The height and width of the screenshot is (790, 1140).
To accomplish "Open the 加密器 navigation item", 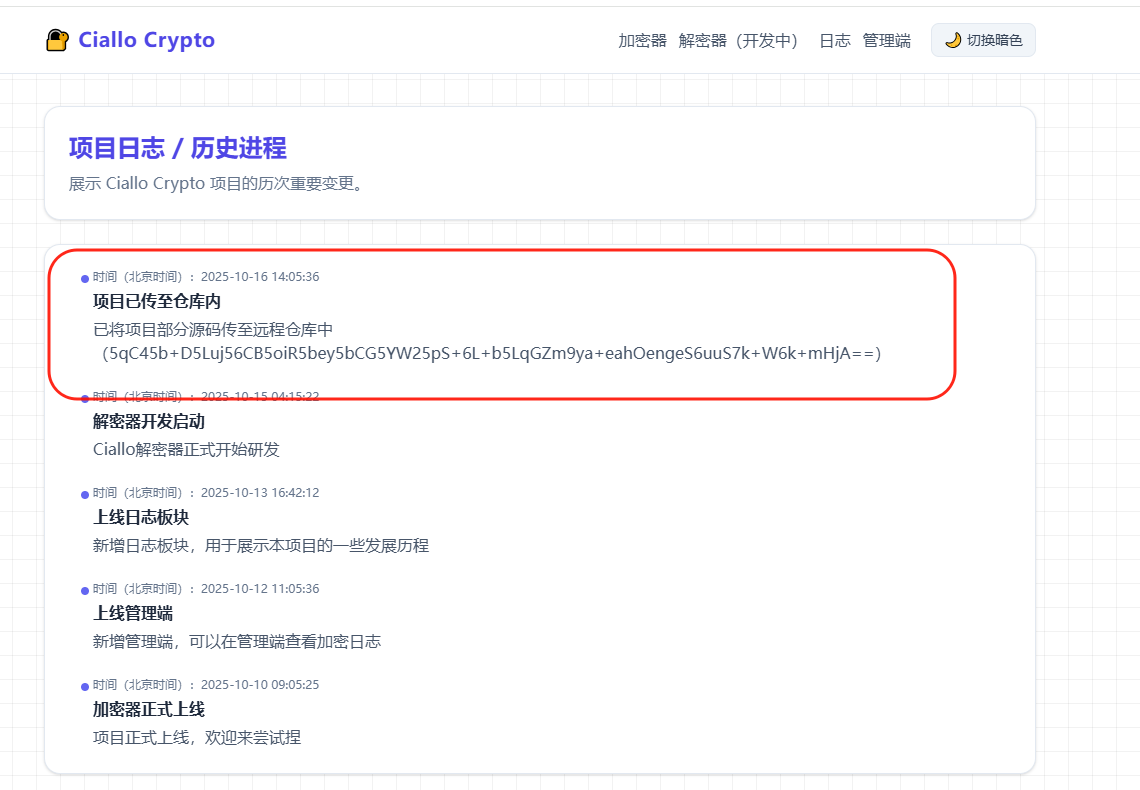I will click(642, 41).
